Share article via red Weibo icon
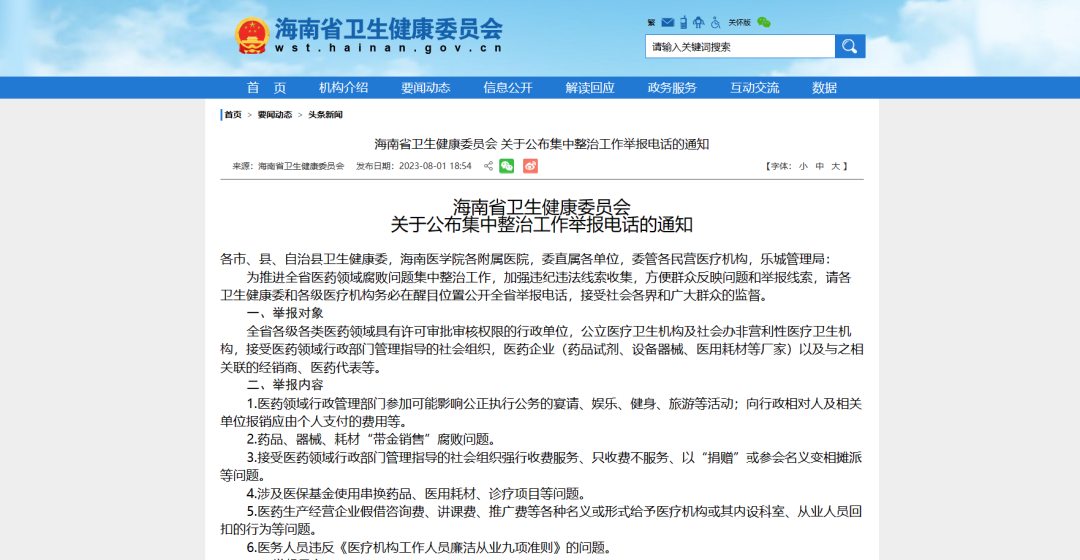 530,166
